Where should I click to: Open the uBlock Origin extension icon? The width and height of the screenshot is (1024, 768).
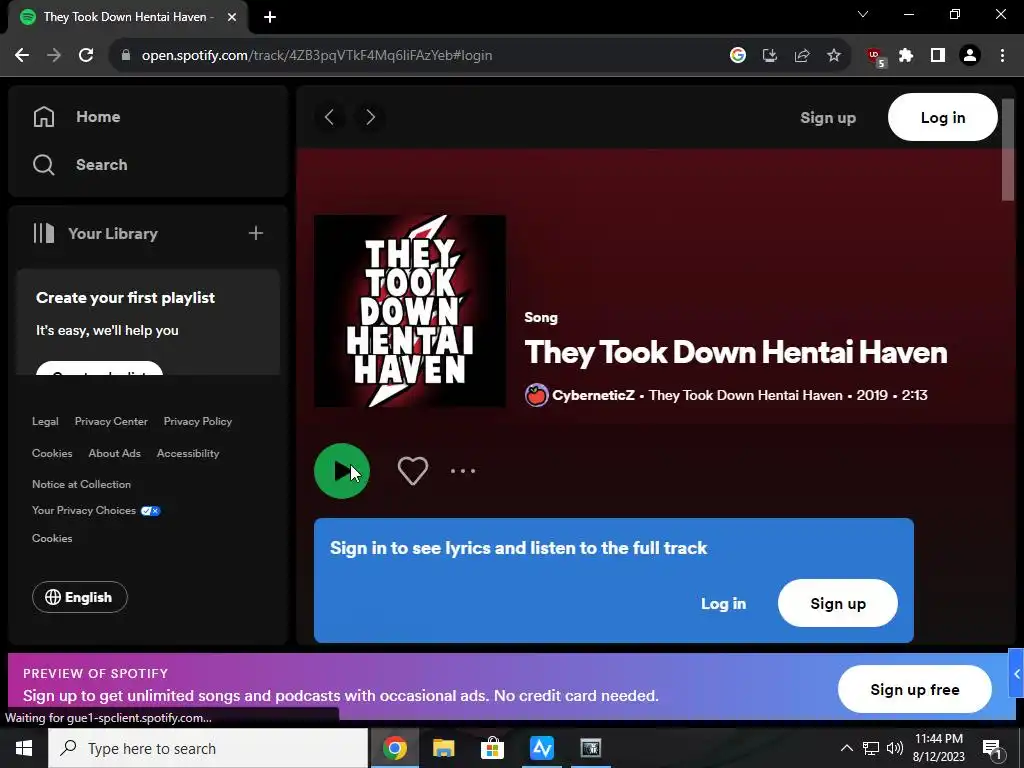pos(876,56)
